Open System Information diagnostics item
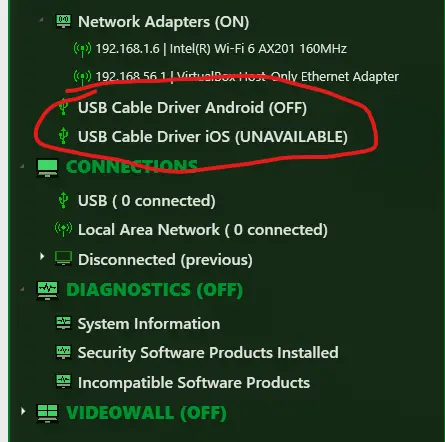The height and width of the screenshot is (442, 445). [149, 324]
